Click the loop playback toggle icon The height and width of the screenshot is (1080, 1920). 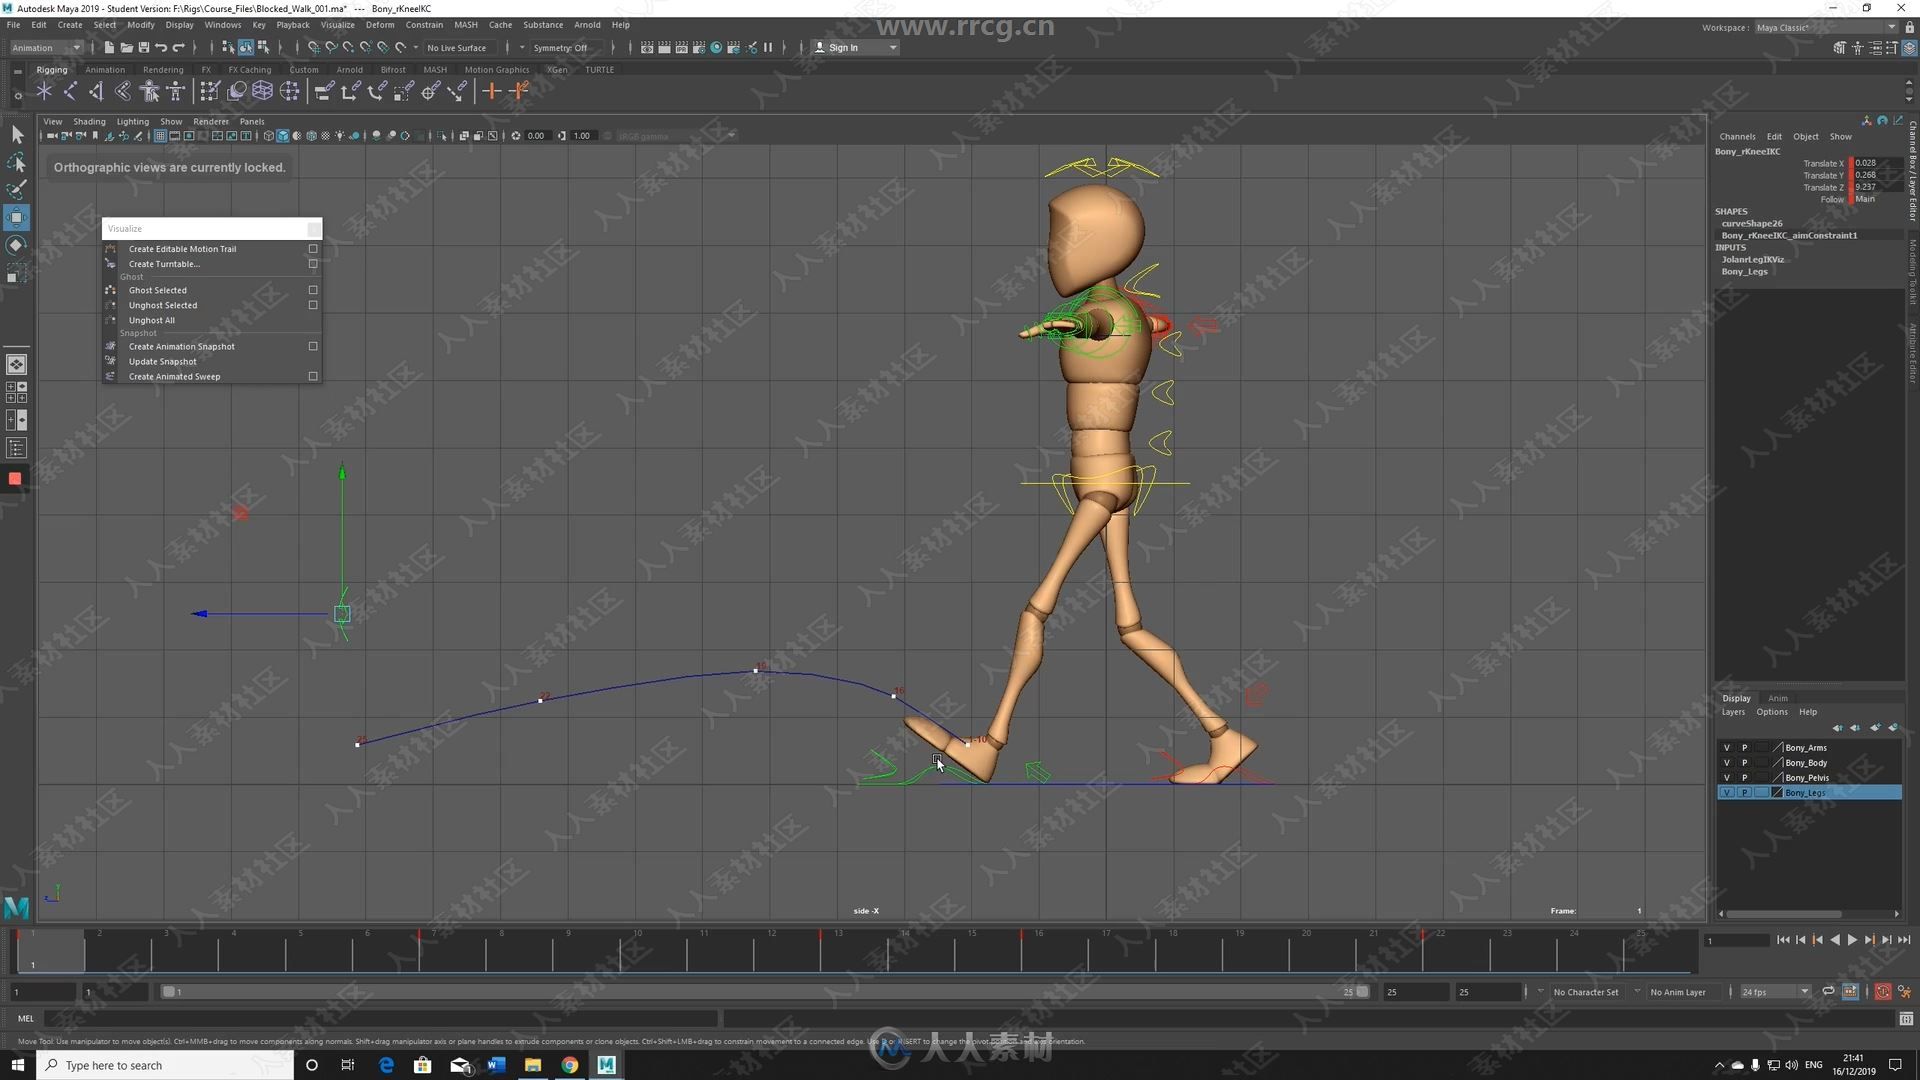(x=1828, y=992)
